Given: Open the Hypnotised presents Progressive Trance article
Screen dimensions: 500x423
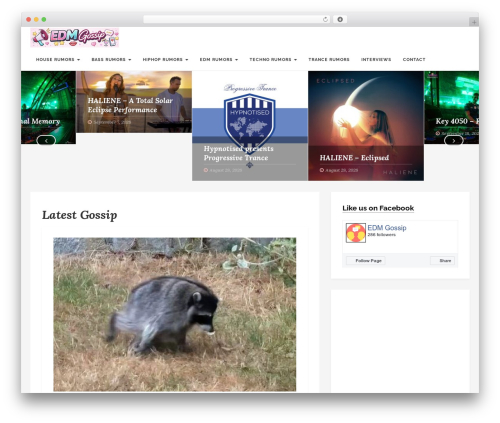Looking at the screenshot, I should tap(238, 153).
